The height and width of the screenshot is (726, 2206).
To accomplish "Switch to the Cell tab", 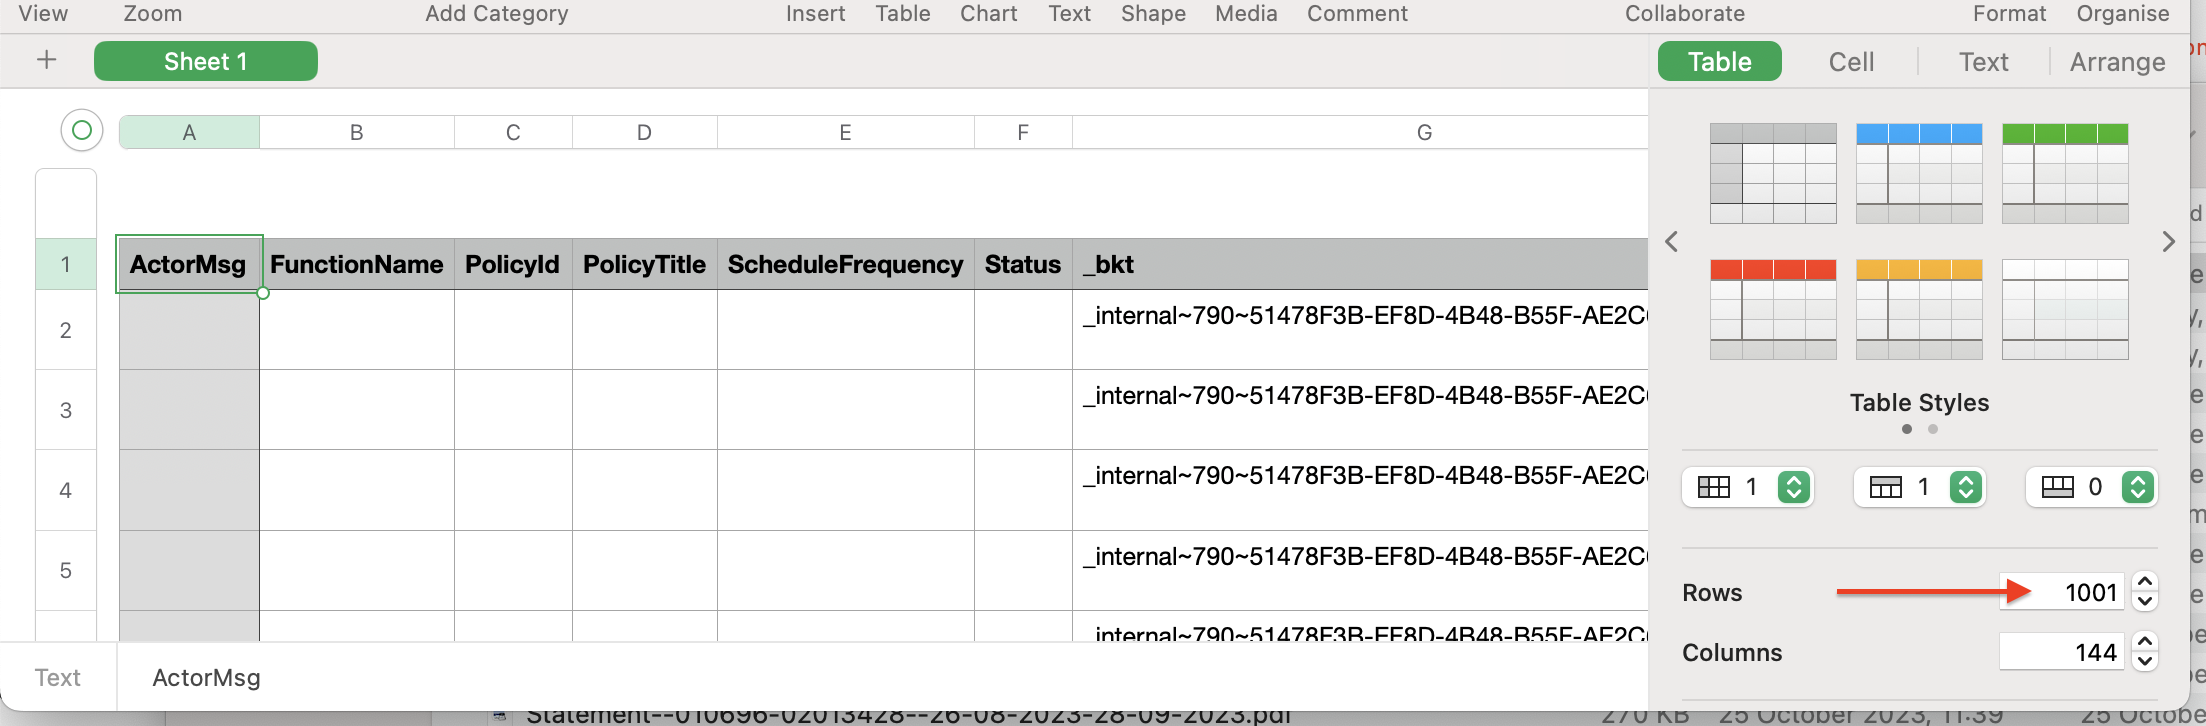I will click(x=1851, y=62).
